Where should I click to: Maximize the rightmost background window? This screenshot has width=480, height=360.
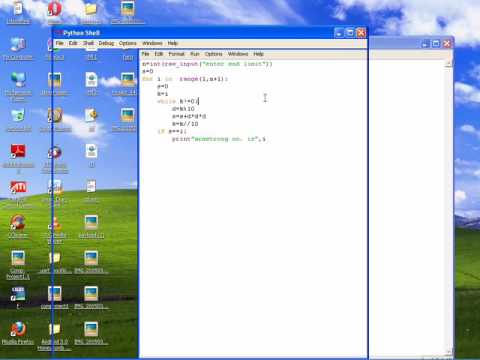(436, 44)
